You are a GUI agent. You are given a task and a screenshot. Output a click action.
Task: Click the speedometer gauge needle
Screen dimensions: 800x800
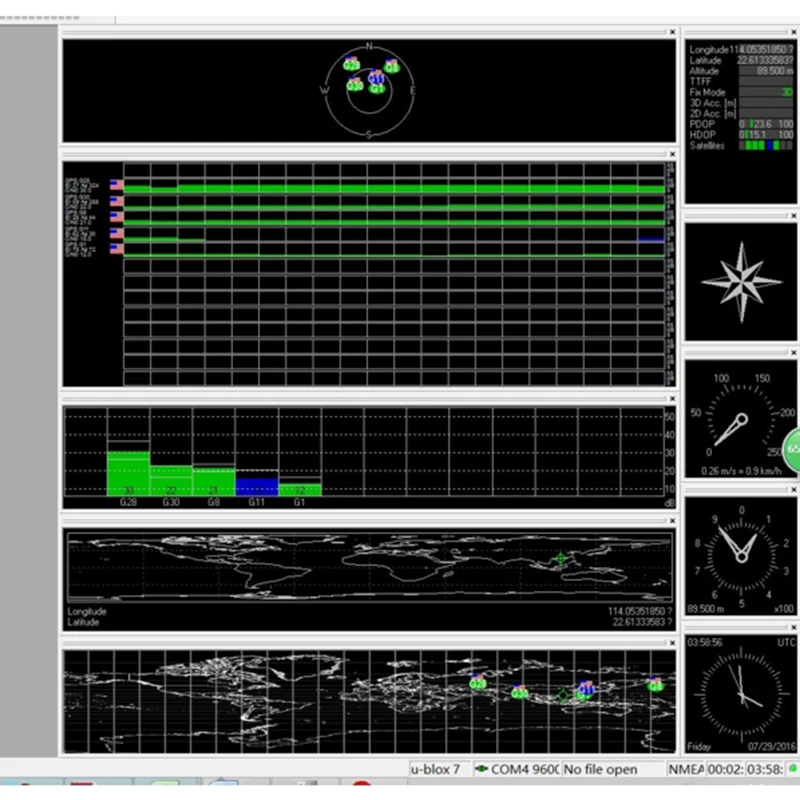(728, 428)
